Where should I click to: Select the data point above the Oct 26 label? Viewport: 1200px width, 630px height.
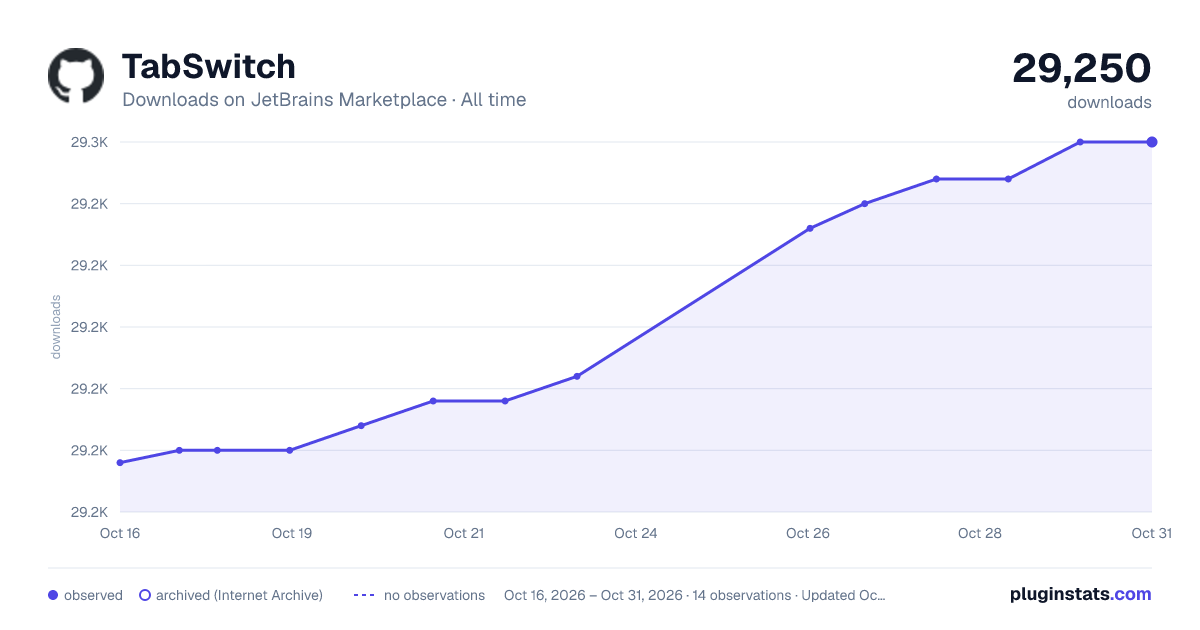[810, 228]
